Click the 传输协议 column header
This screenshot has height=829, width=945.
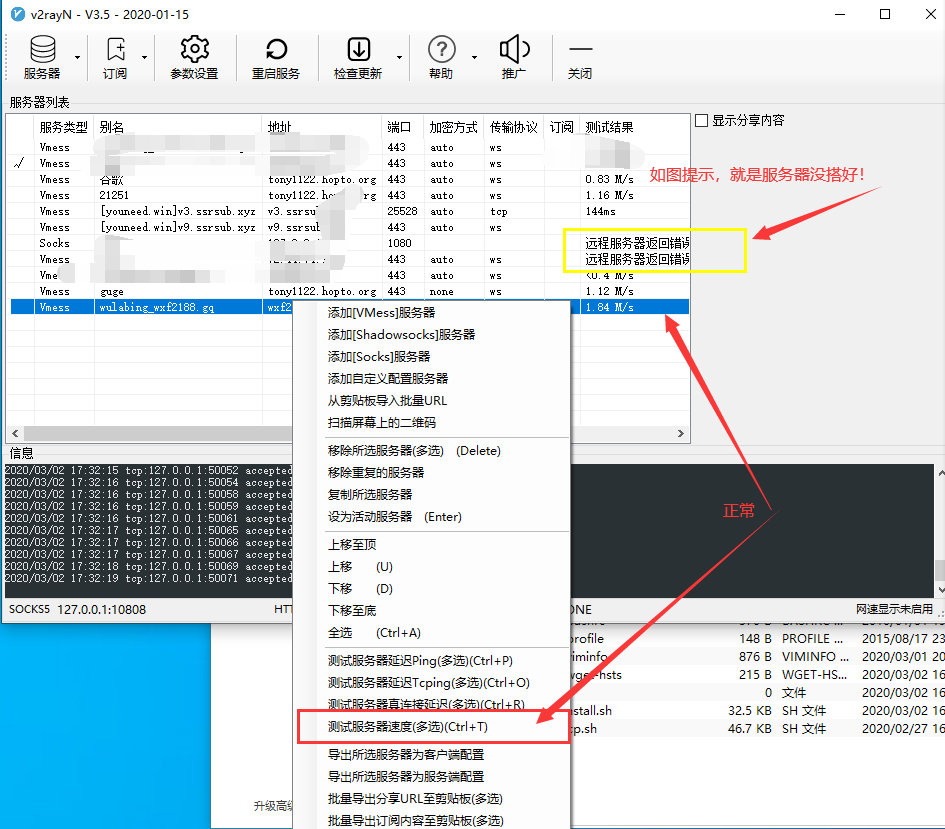click(513, 127)
